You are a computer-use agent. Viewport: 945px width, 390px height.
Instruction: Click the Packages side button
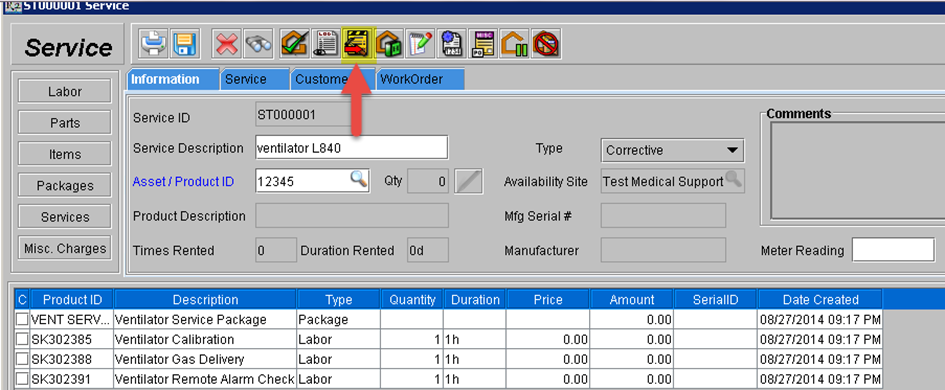coord(64,185)
